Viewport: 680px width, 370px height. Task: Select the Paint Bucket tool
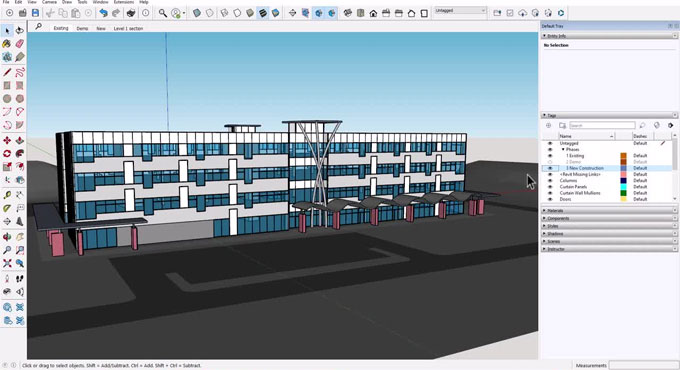pyautogui.click(x=7, y=44)
